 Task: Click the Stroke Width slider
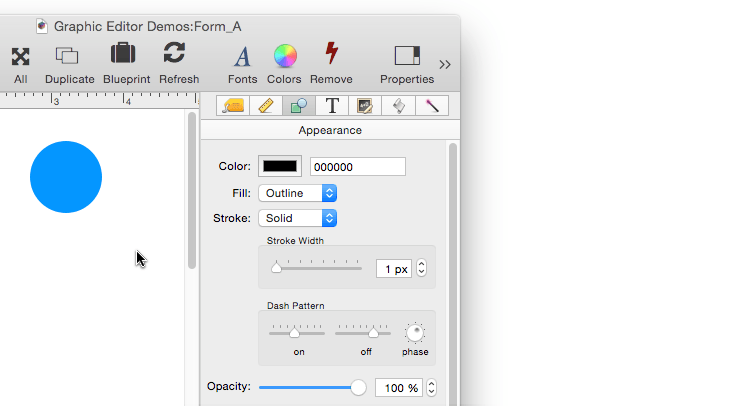click(316, 267)
